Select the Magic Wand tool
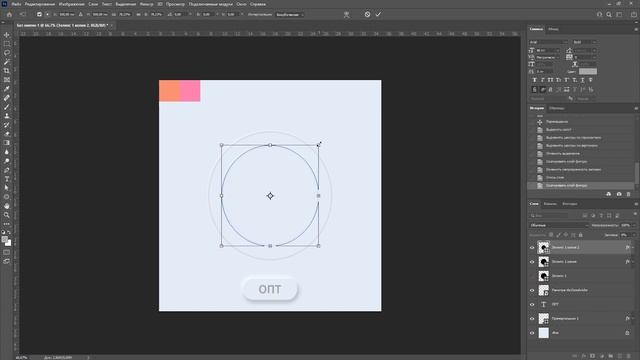 [x=7, y=62]
